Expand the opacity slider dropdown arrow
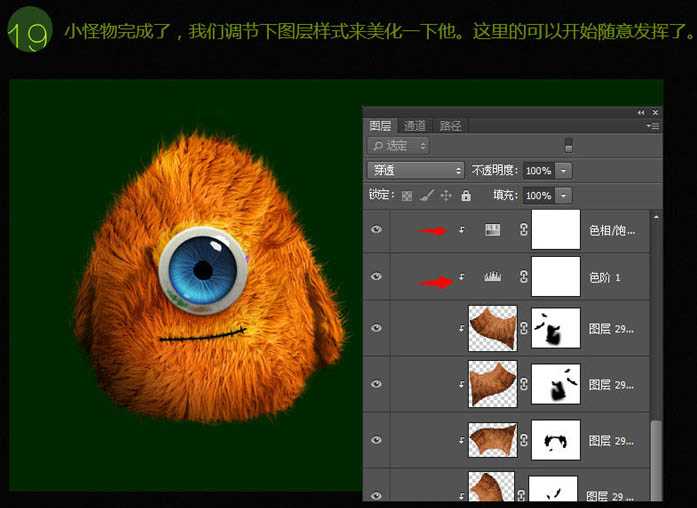 [564, 171]
